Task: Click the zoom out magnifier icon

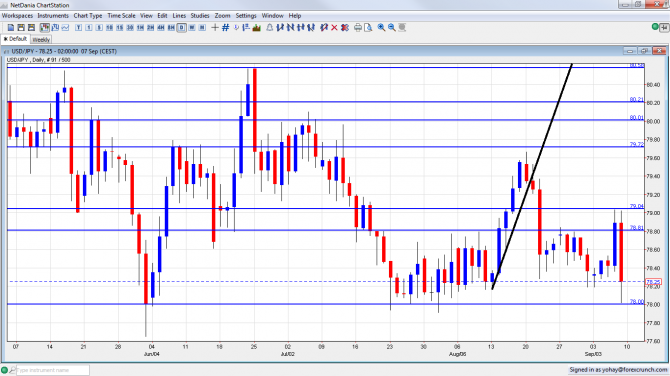Action: (x=391, y=27)
